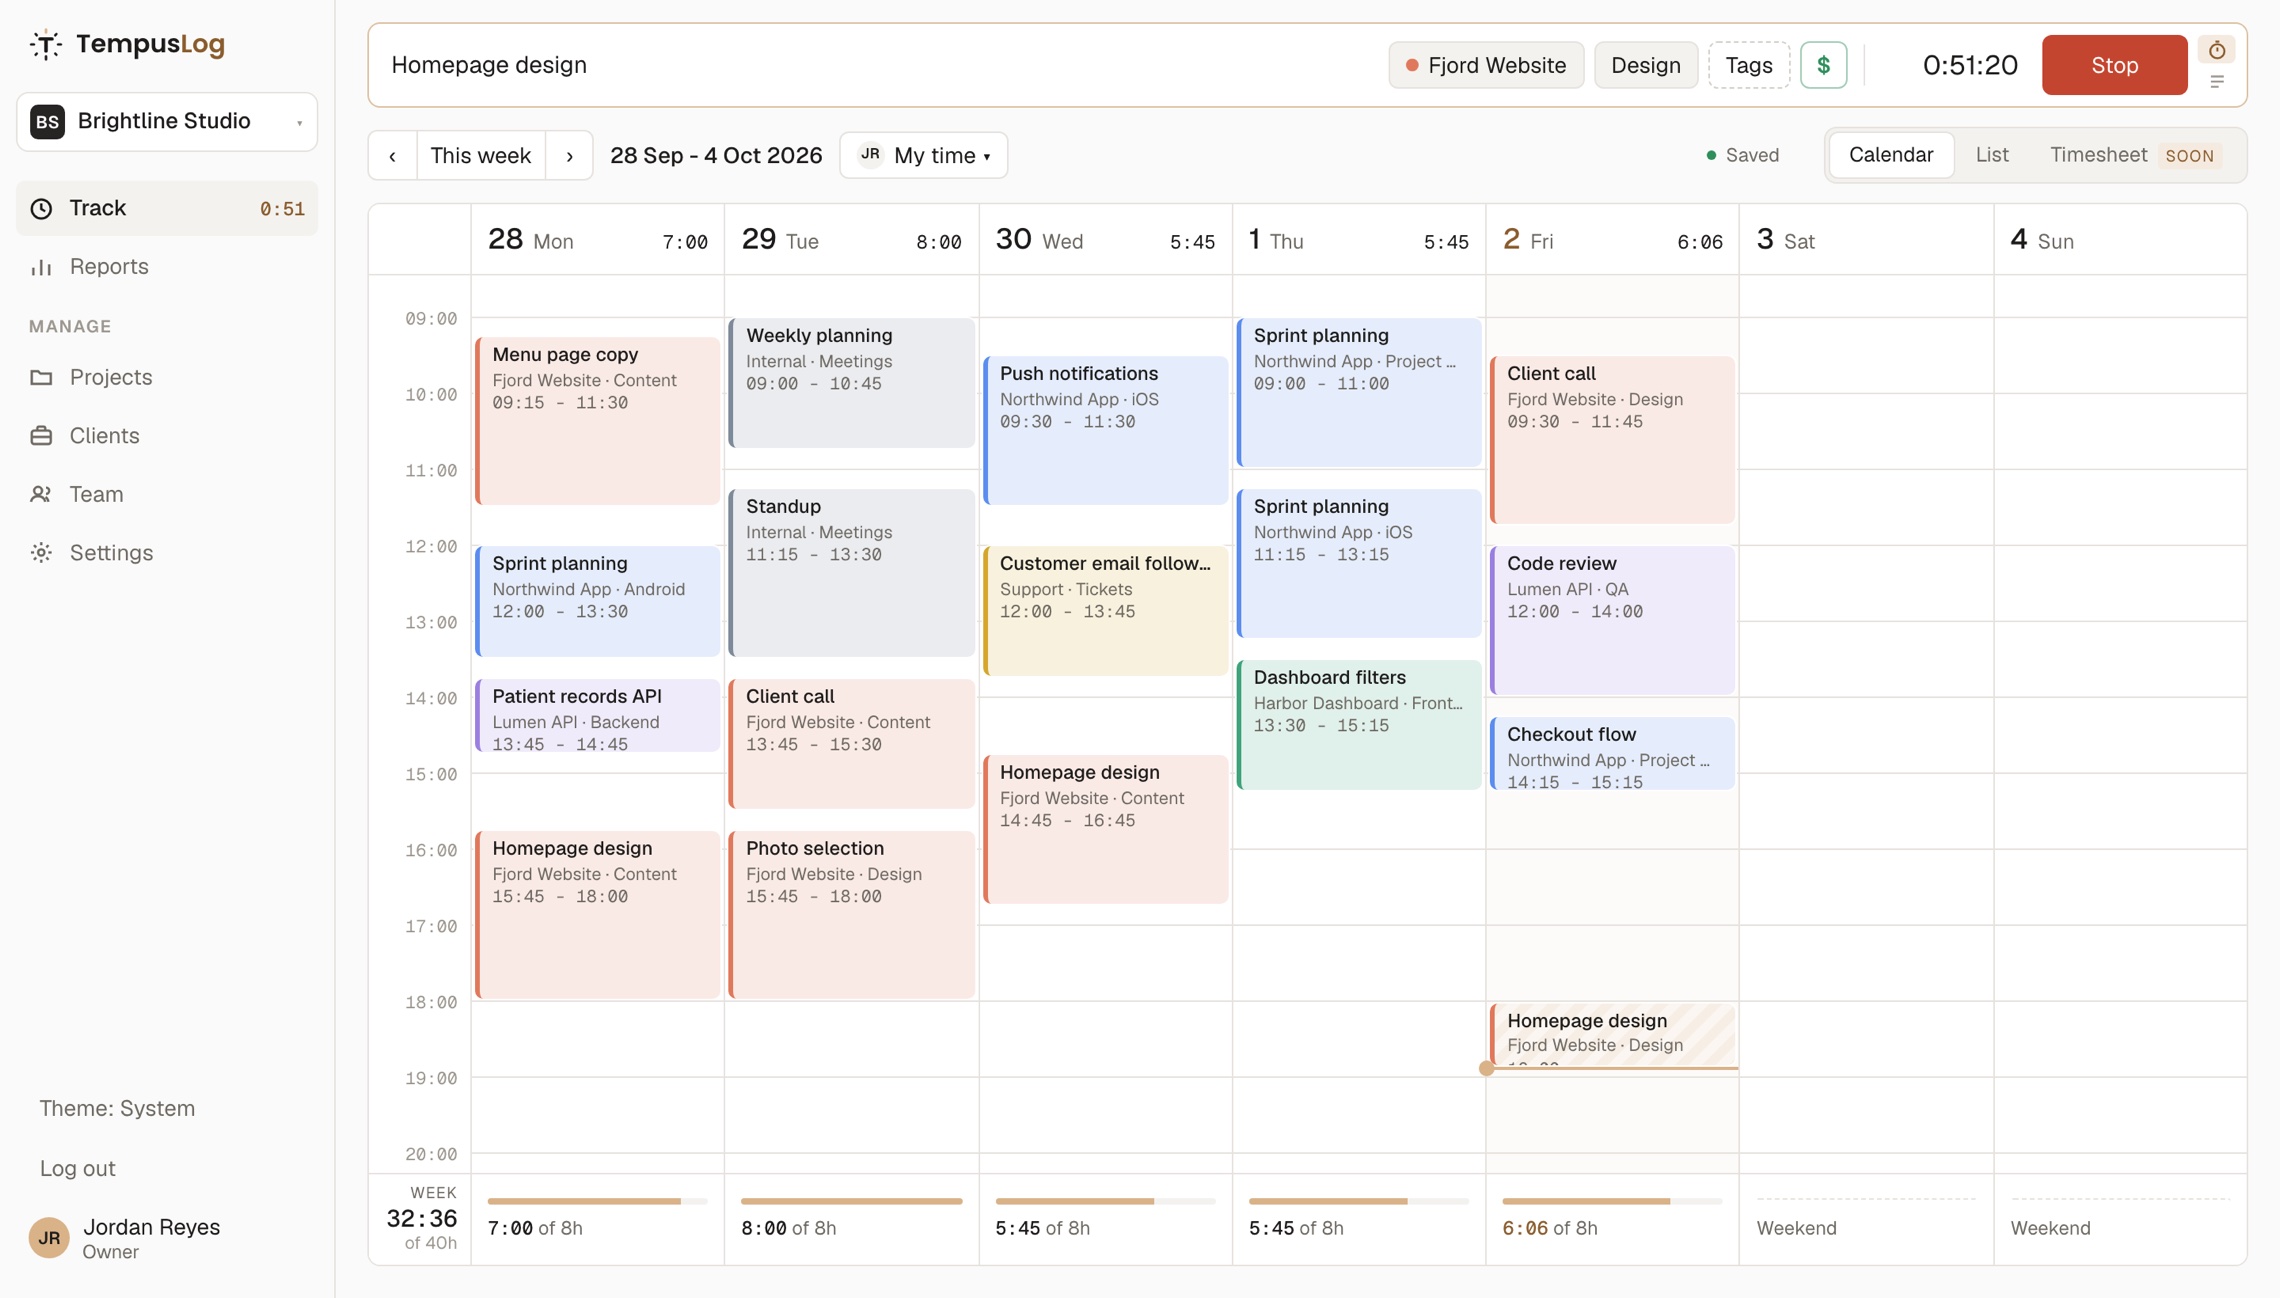Viewport: 2280px width, 1298px height.
Task: Click the JR user avatar at bottom
Action: coord(49,1238)
